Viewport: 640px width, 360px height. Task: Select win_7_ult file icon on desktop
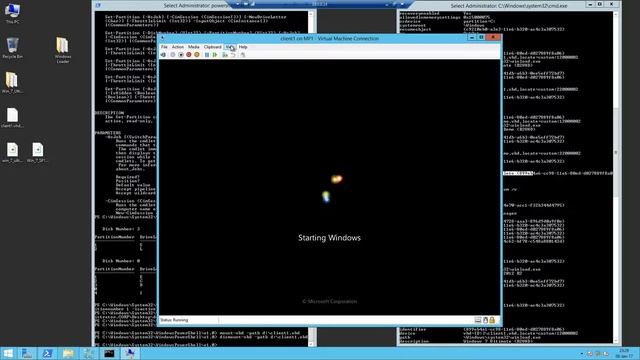(x=12, y=153)
